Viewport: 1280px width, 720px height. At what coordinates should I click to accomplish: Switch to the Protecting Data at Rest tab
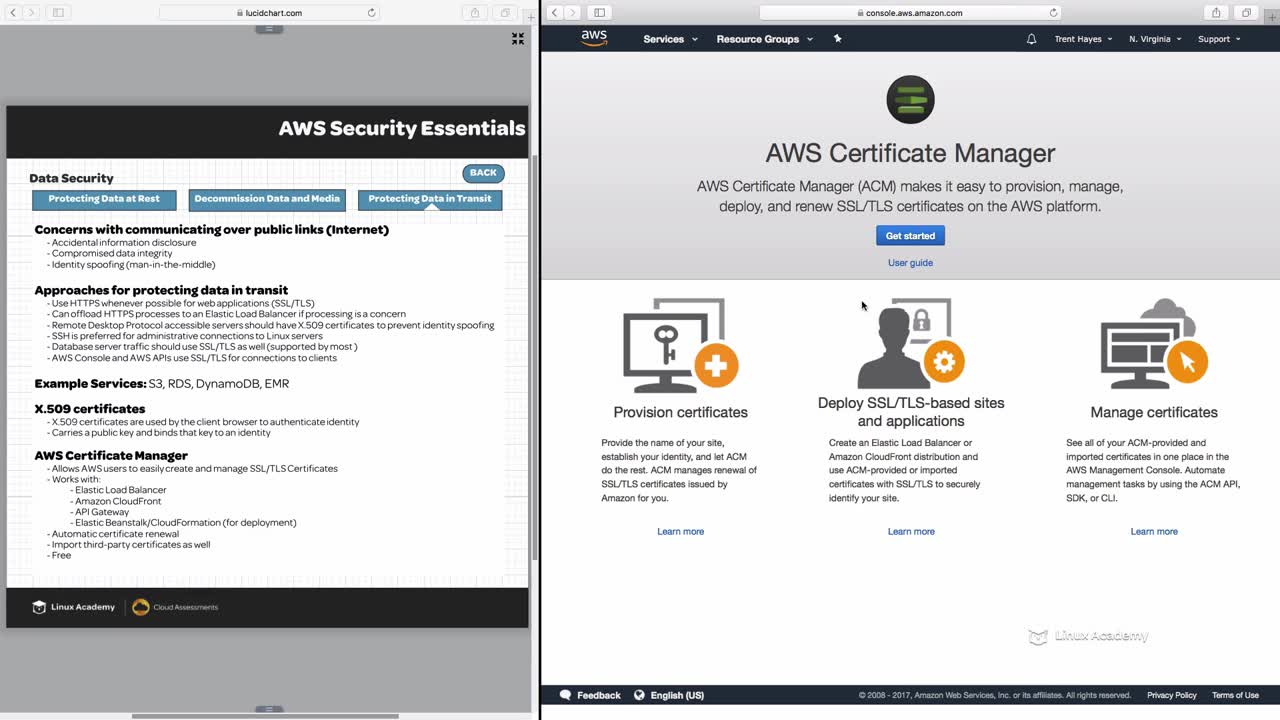pyautogui.click(x=104, y=199)
